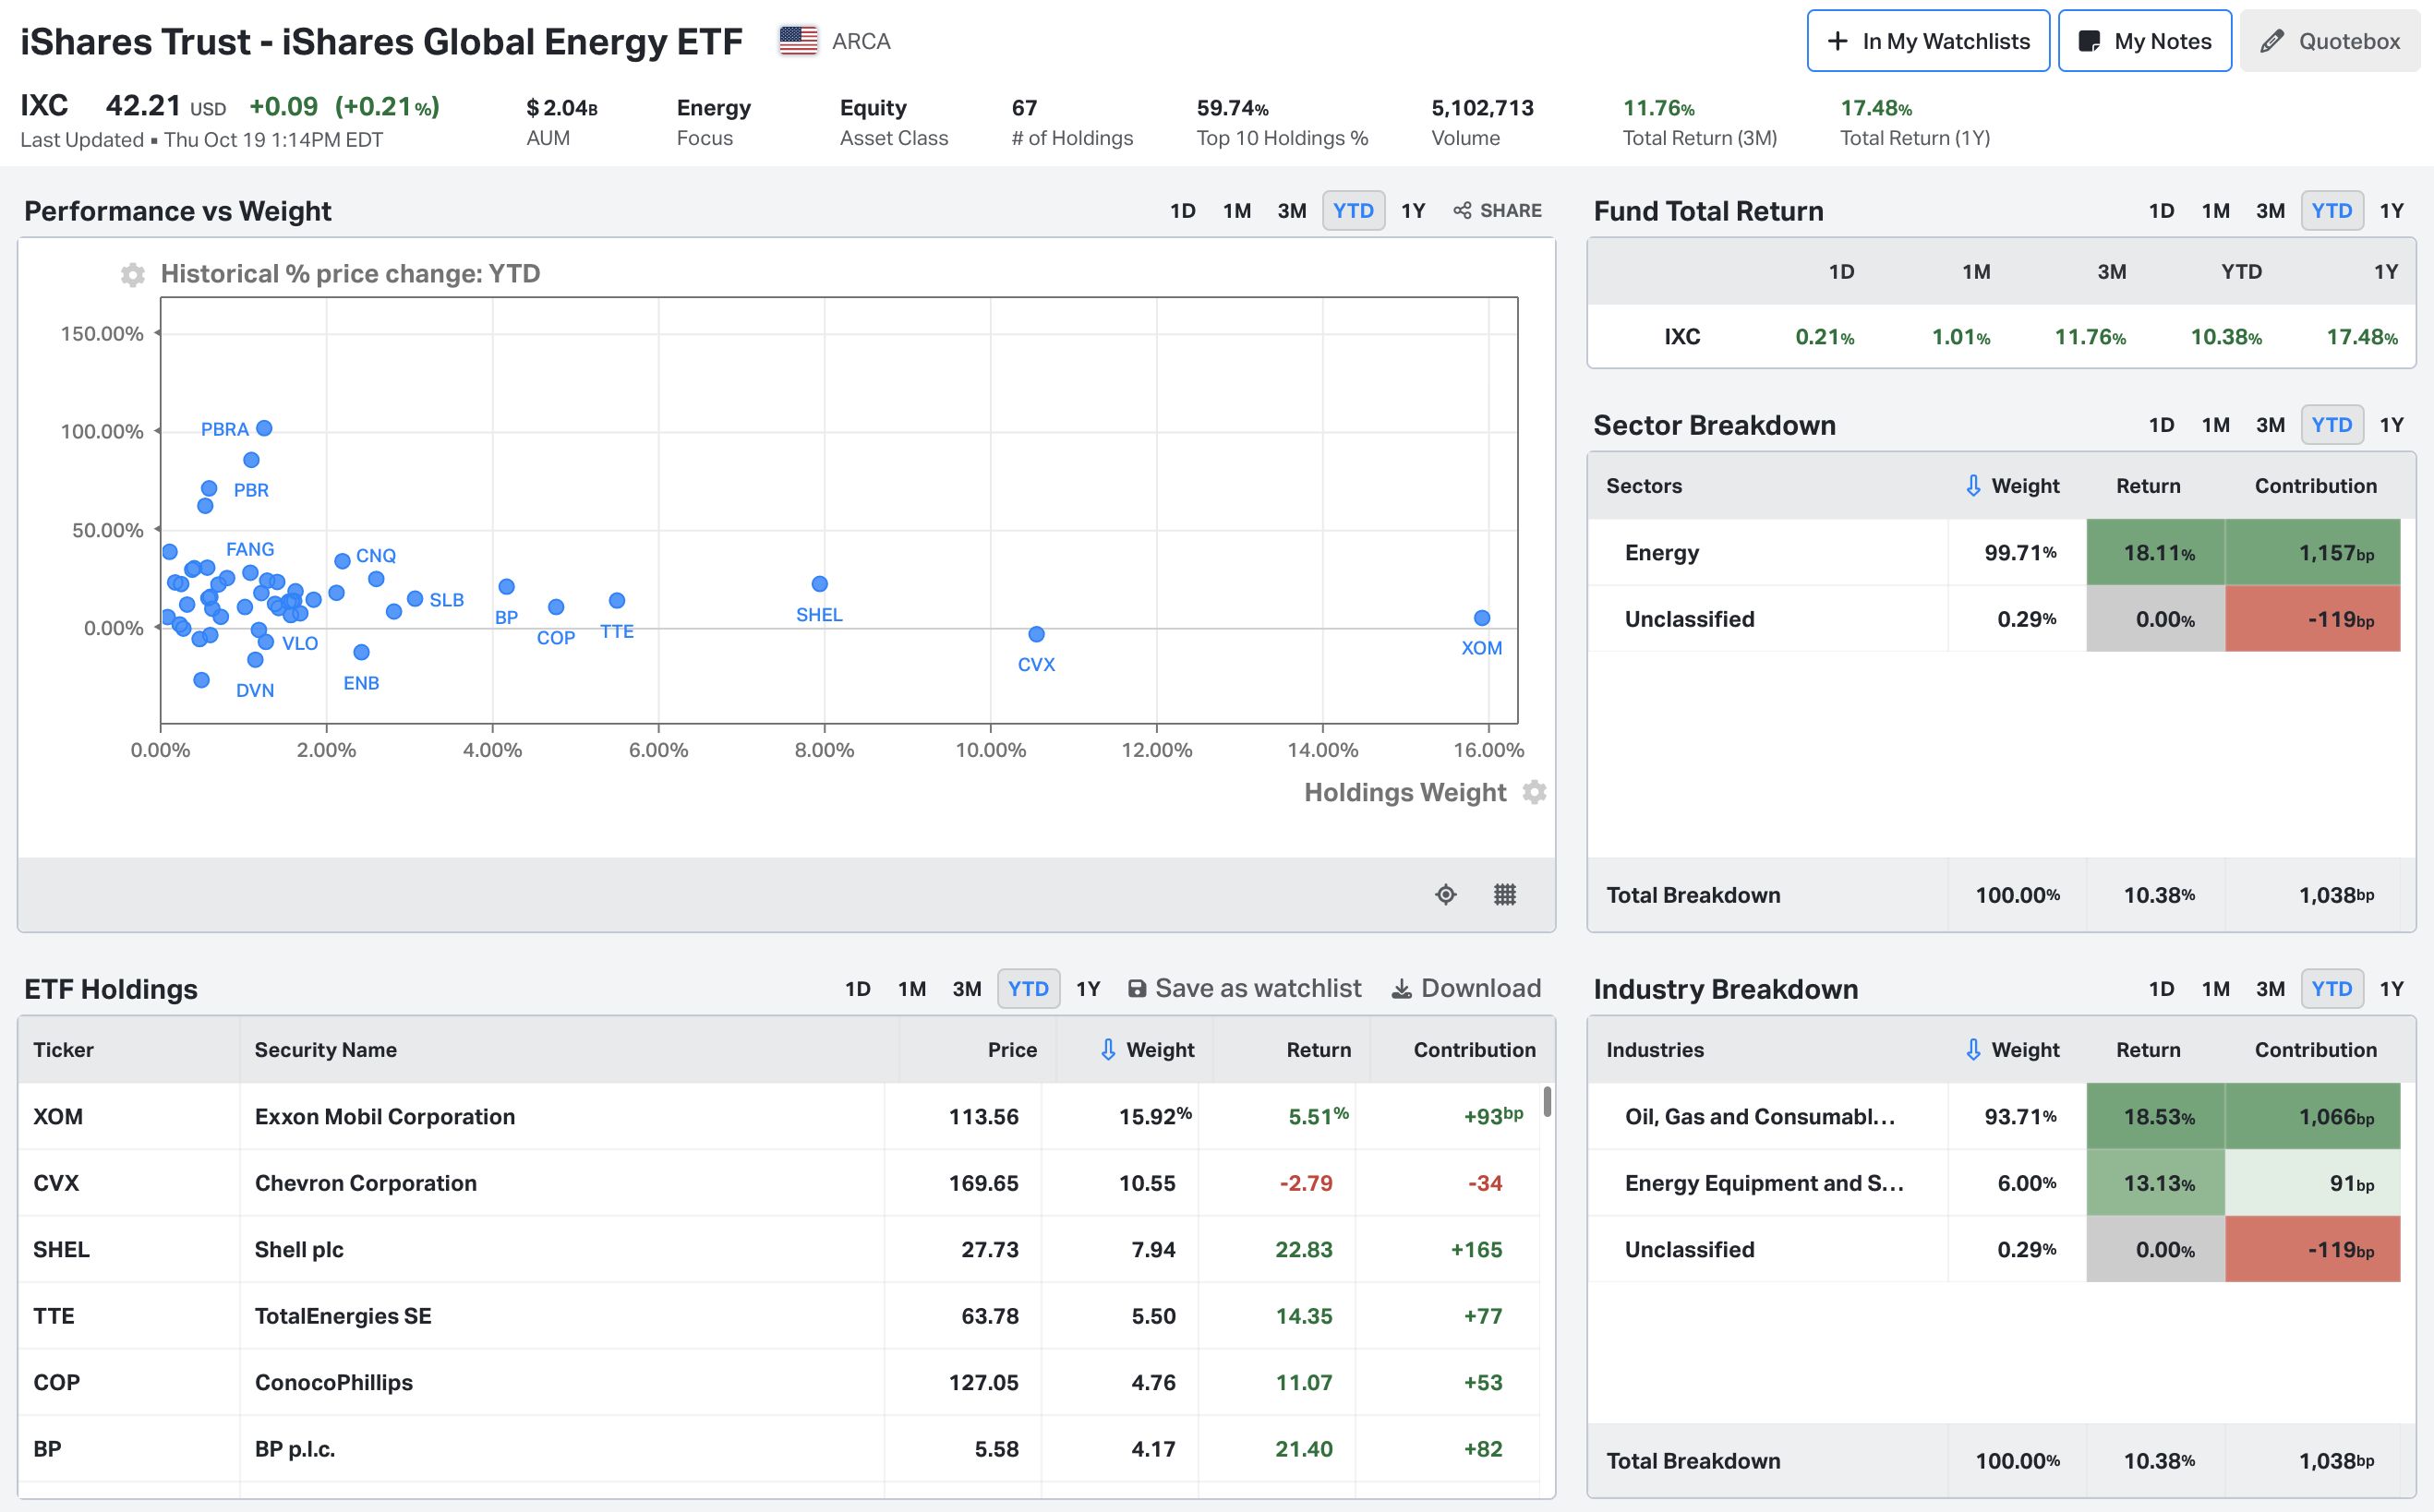2434x1512 pixels.
Task: Click the Weight sort arrow in ETF Holdings
Action: (x=1108, y=1049)
